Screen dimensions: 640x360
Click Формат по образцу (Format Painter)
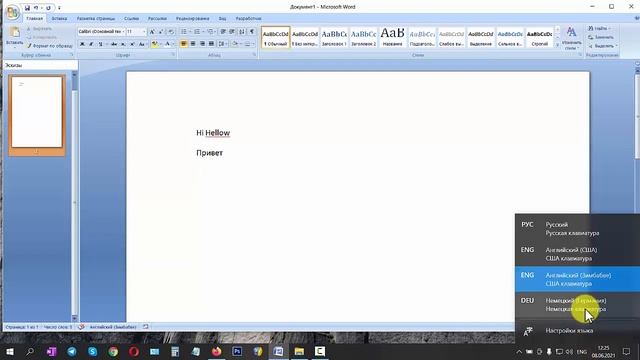point(49,46)
